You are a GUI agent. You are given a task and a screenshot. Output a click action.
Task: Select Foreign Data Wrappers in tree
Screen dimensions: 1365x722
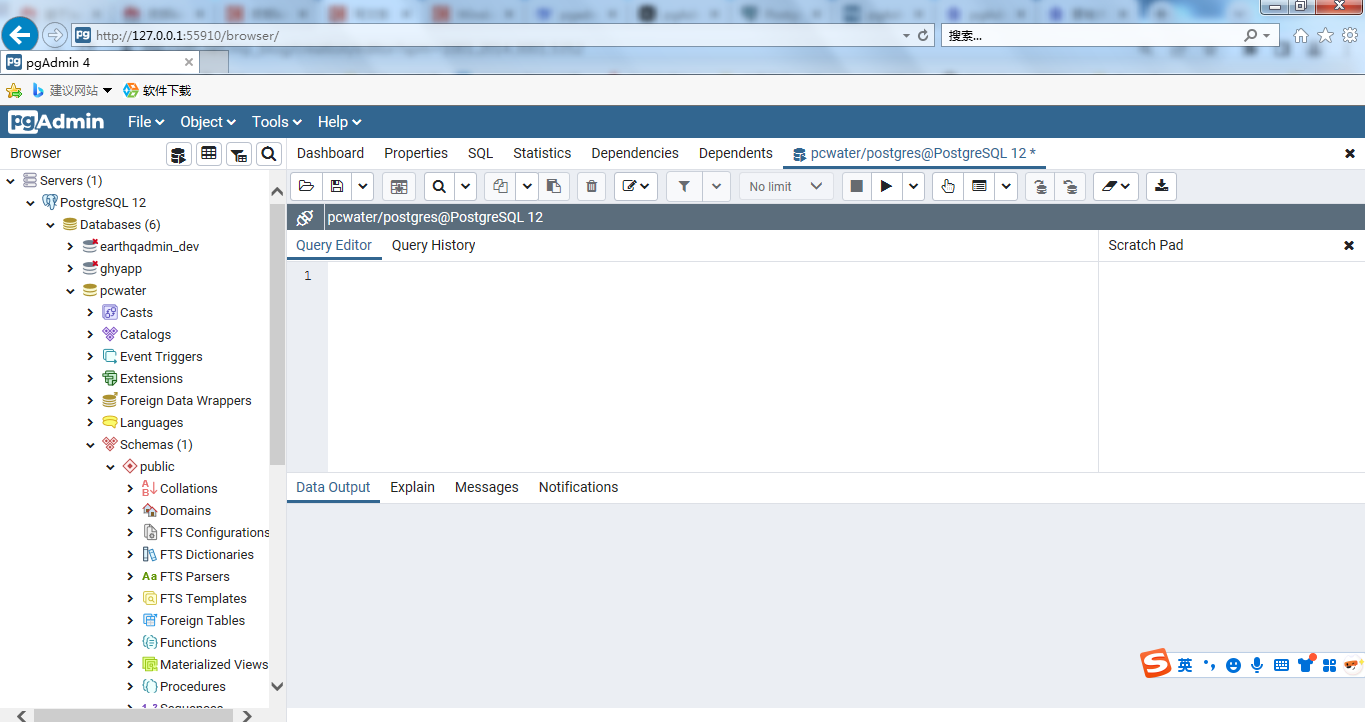pos(185,401)
